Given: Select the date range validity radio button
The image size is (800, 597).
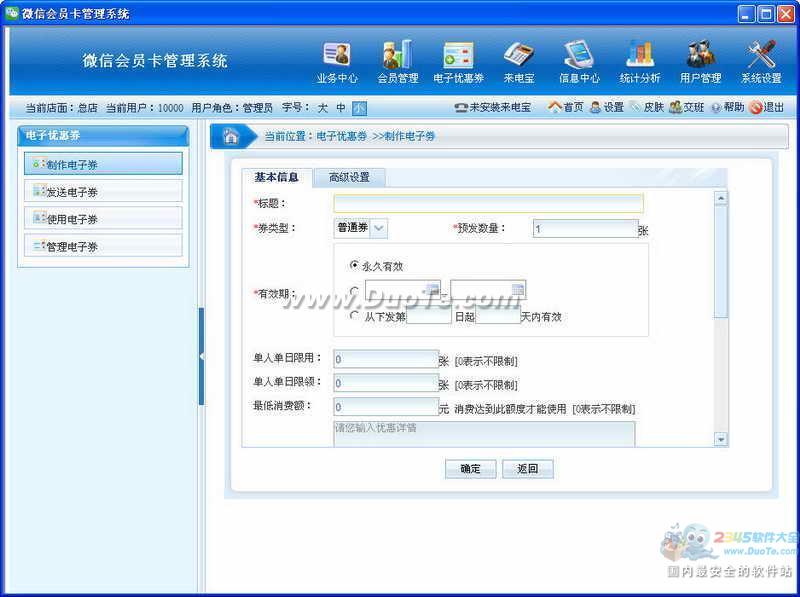Looking at the screenshot, I should click(354, 292).
